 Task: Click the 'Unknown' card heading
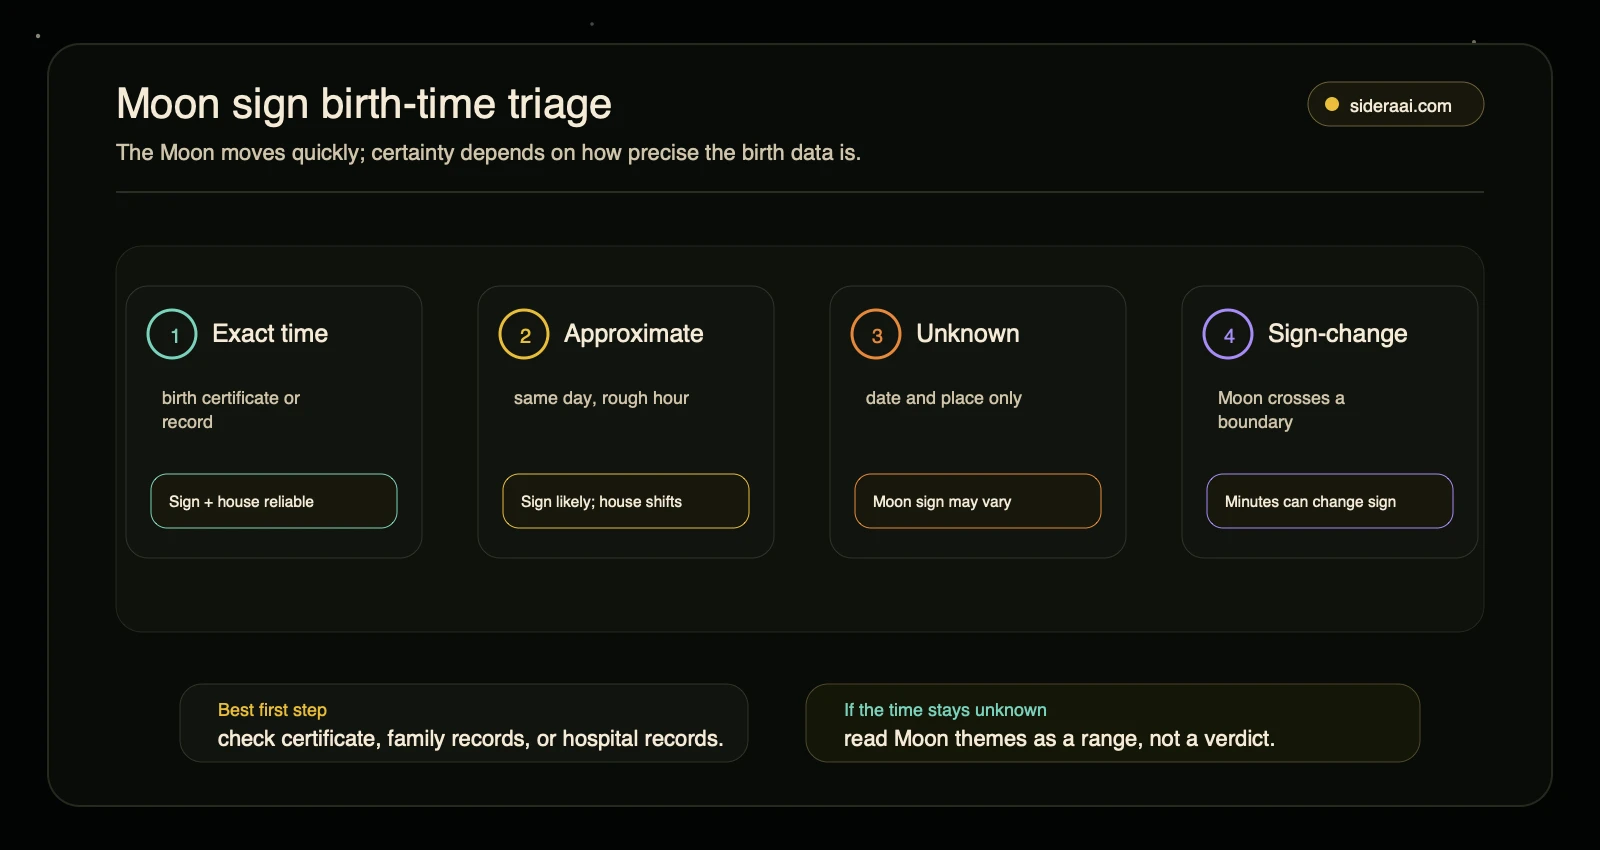click(968, 333)
